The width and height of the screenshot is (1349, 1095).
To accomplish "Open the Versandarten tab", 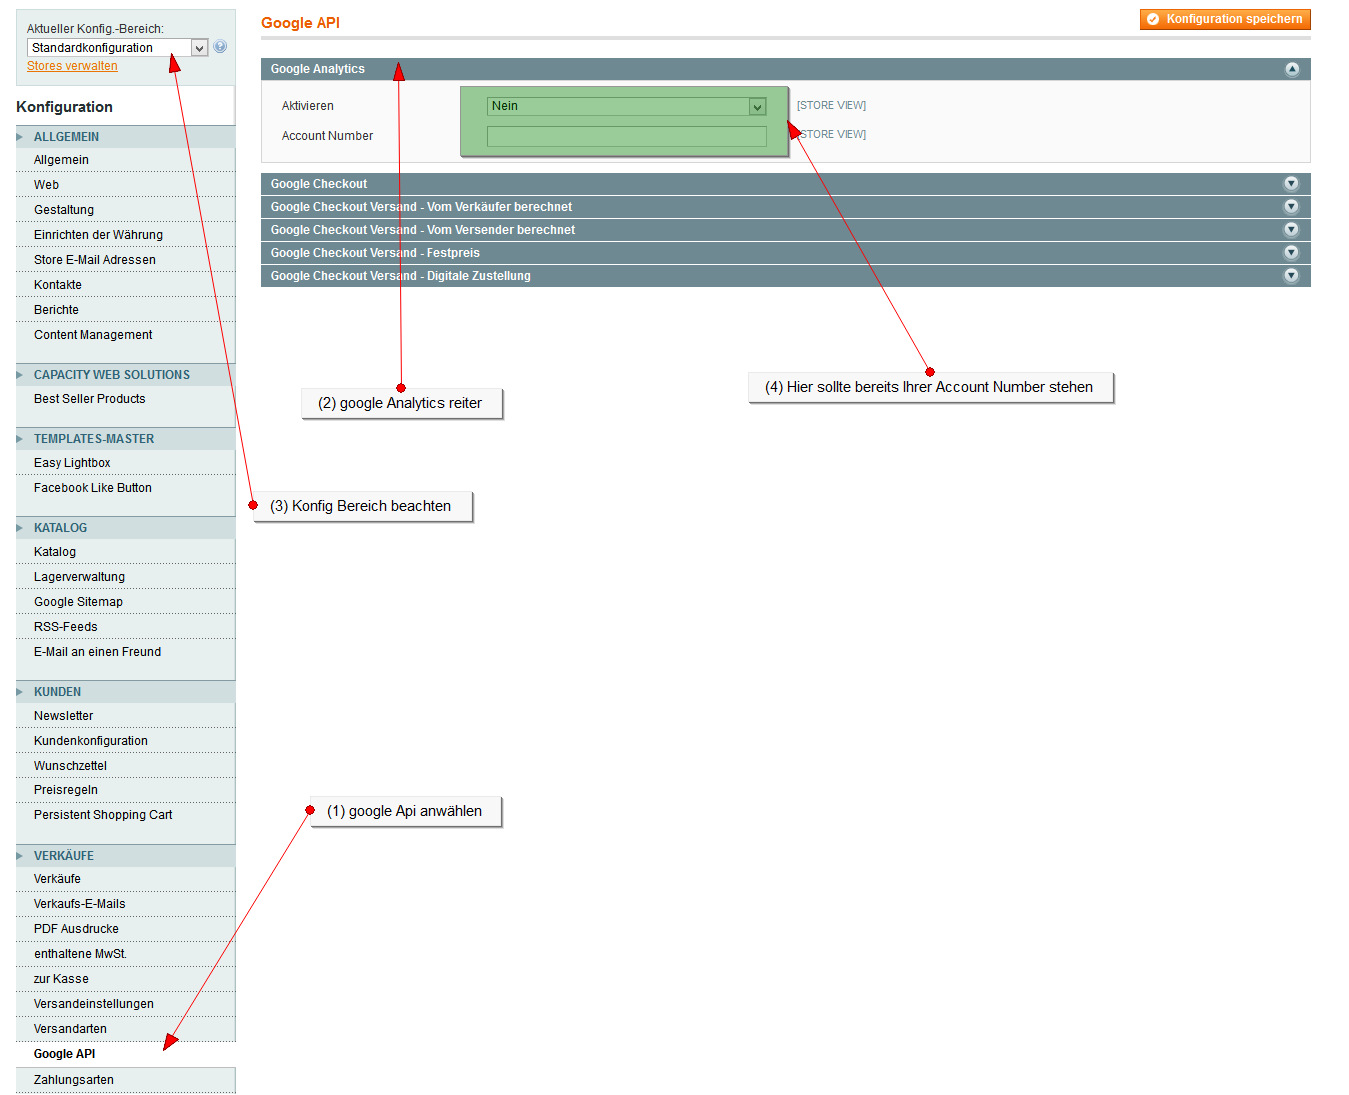I will tap(125, 1029).
